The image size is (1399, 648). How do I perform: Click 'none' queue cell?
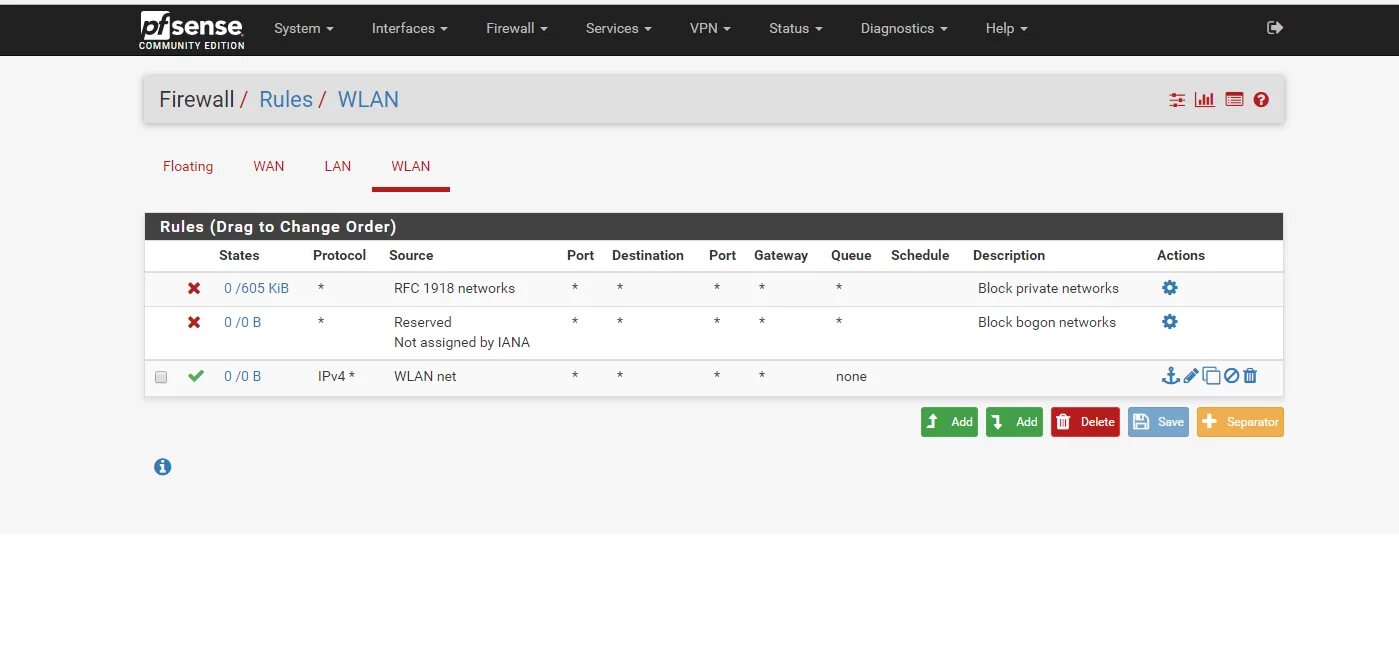851,376
